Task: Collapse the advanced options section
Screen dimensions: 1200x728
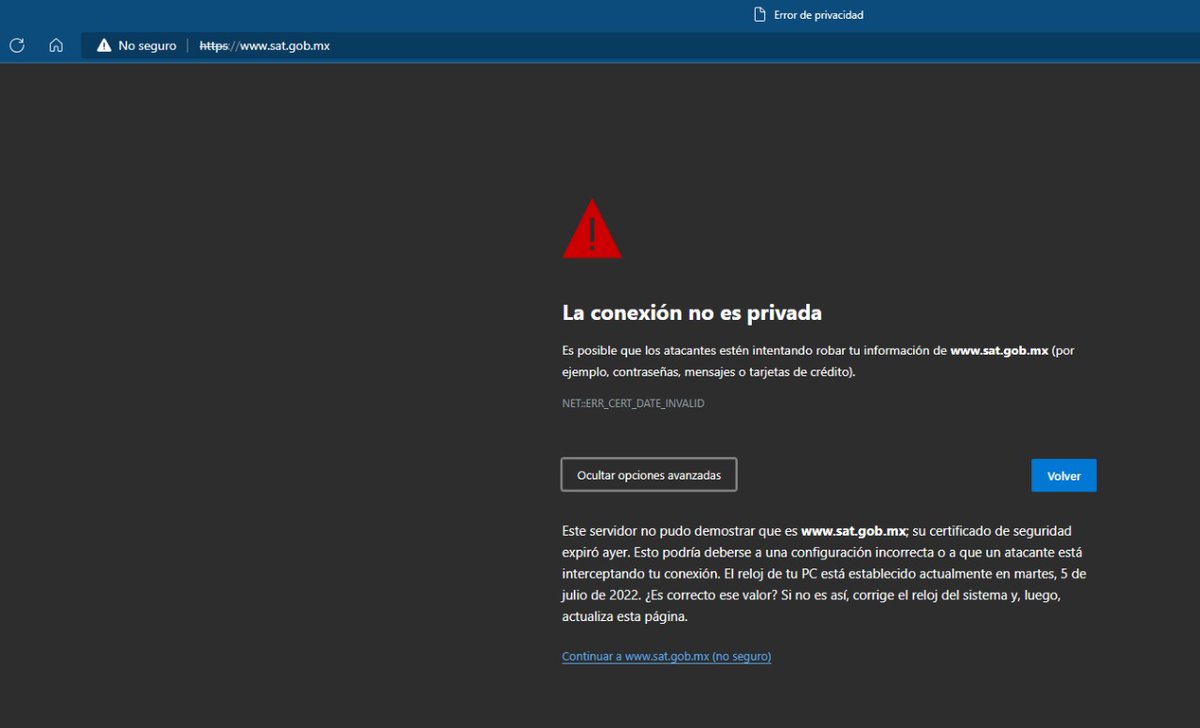Action: [648, 474]
